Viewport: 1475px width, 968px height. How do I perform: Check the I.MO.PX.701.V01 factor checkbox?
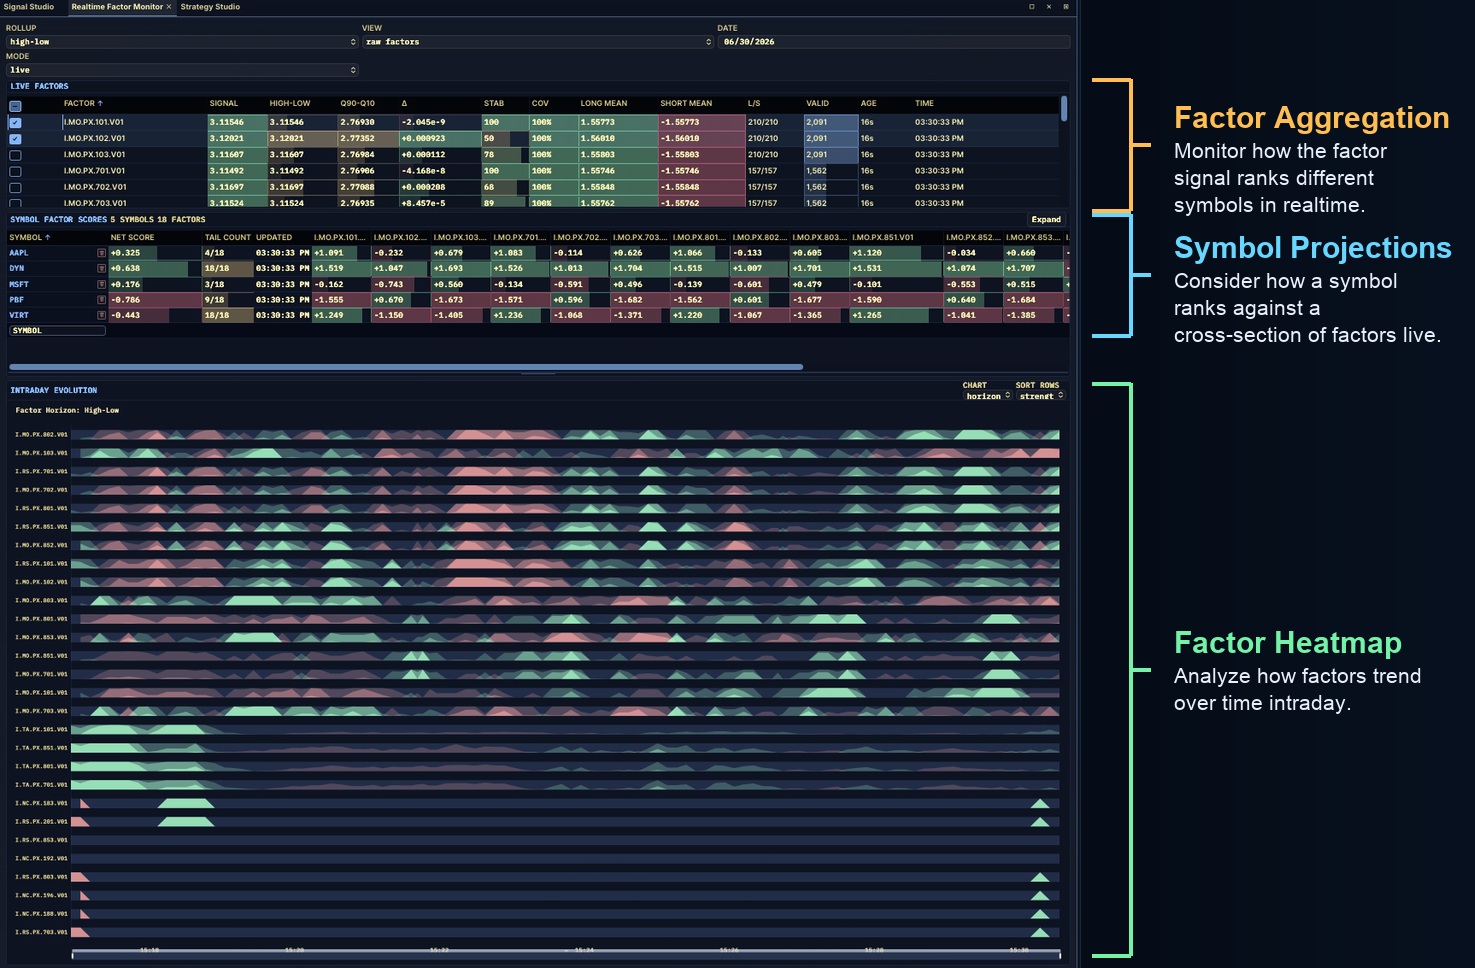click(x=15, y=171)
